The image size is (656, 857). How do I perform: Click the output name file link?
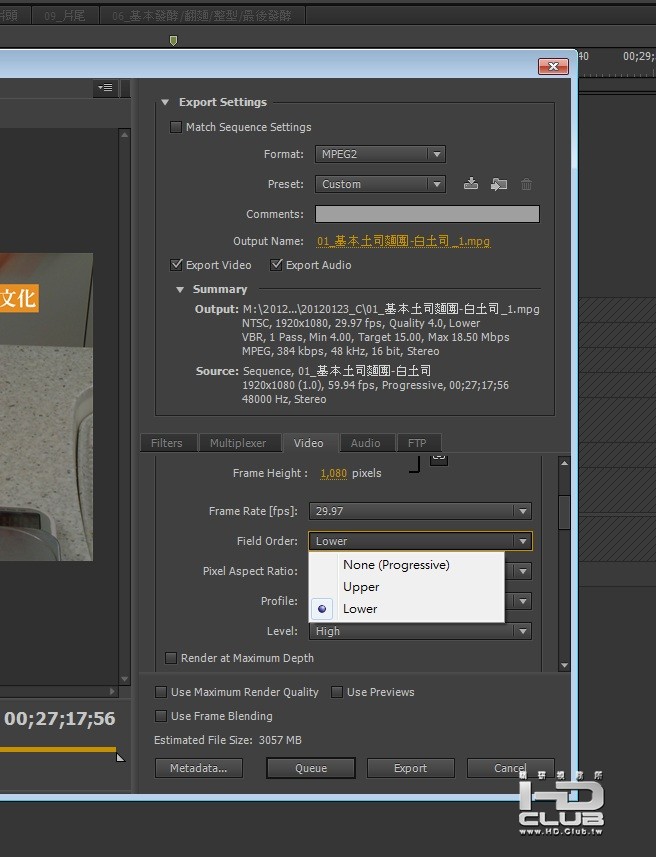pos(403,241)
